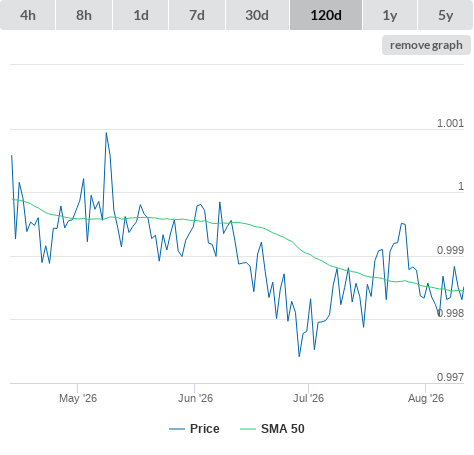
Task: Switch to the 8h time range
Action: coord(84,15)
